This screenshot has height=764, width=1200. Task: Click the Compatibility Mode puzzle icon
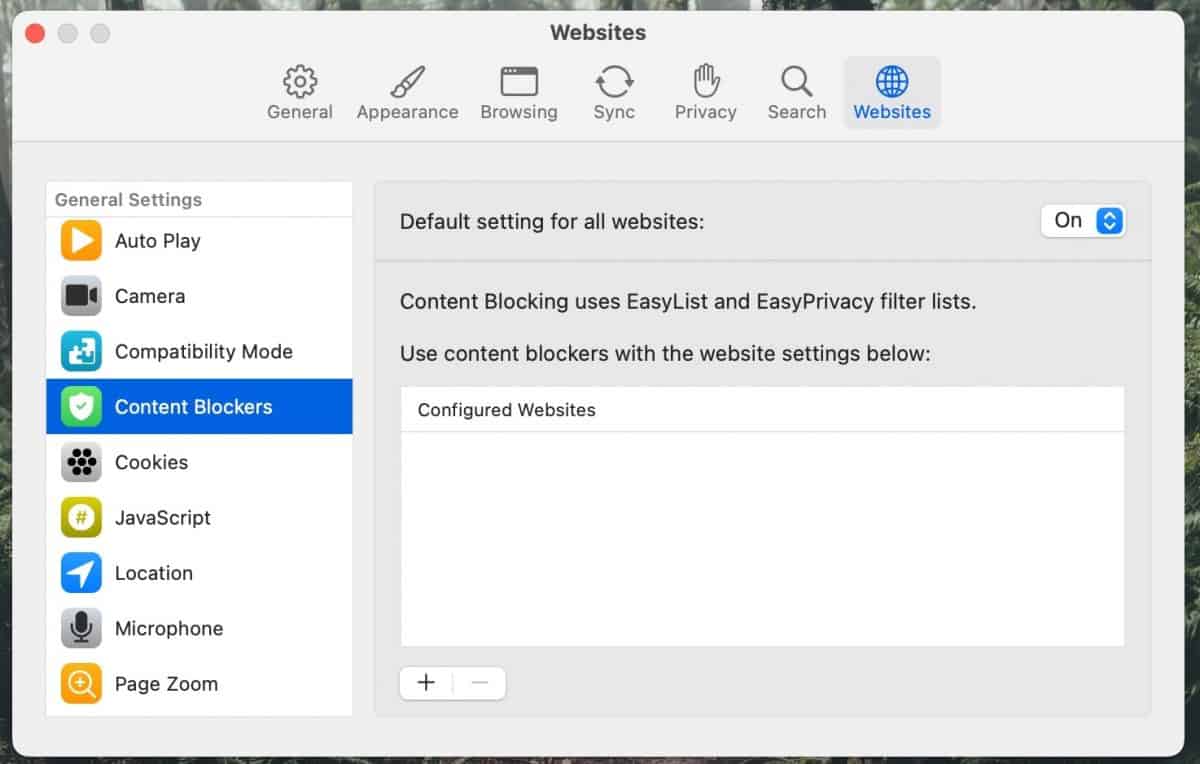[80, 351]
